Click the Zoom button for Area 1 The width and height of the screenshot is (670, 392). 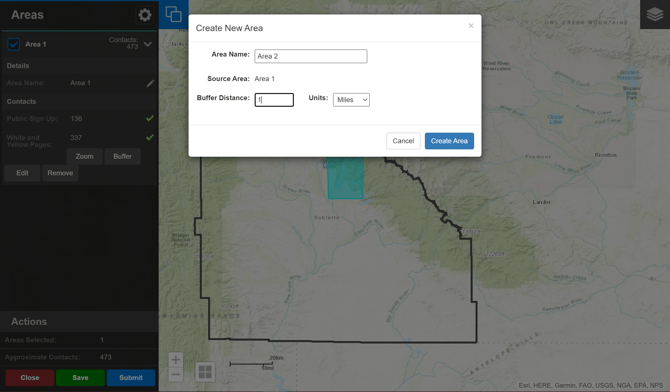click(x=85, y=156)
